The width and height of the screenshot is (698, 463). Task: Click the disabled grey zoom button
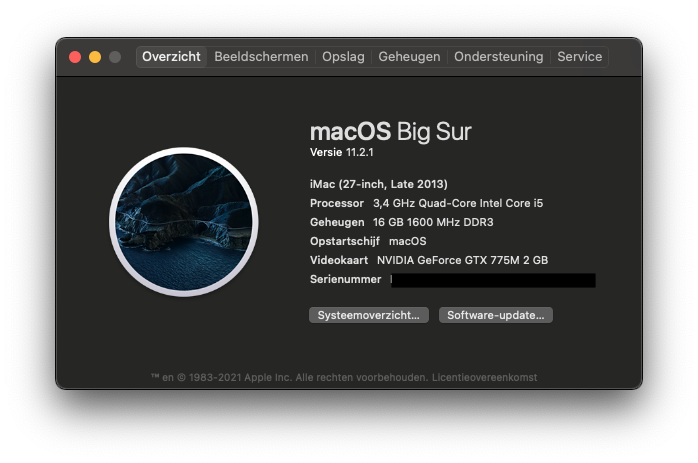point(115,57)
